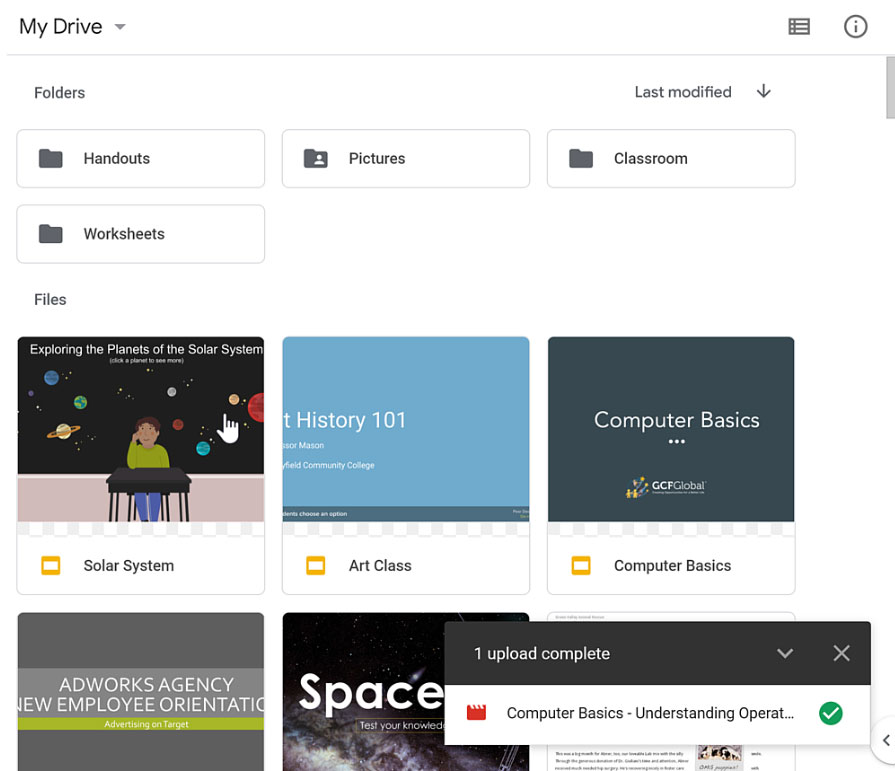Image resolution: width=895 pixels, height=771 pixels.
Task: Select the Solar System presentation thumbnail
Action: (x=140, y=430)
